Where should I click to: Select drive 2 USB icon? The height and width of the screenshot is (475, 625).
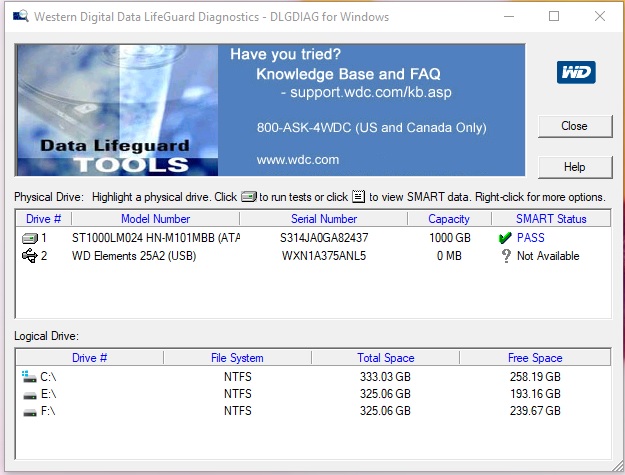[x=29, y=256]
